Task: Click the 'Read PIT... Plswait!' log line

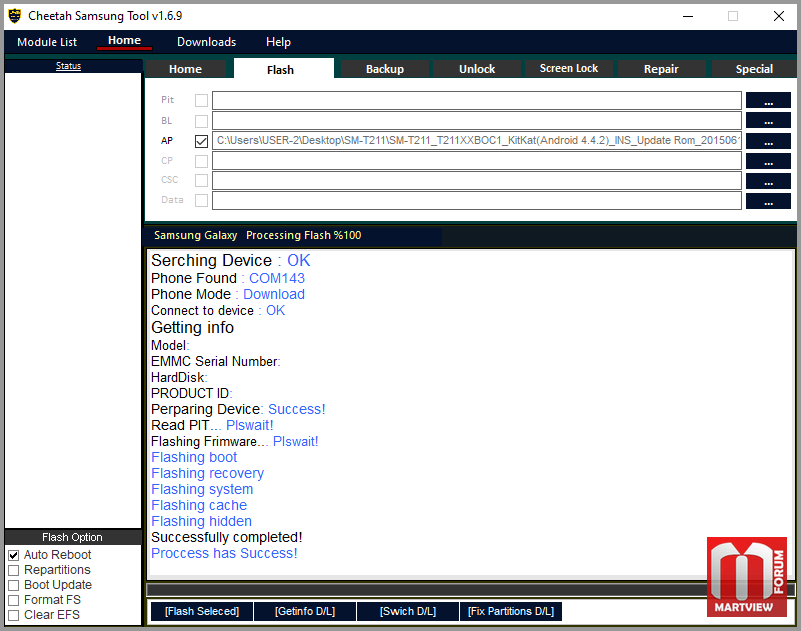Action: tap(212, 426)
